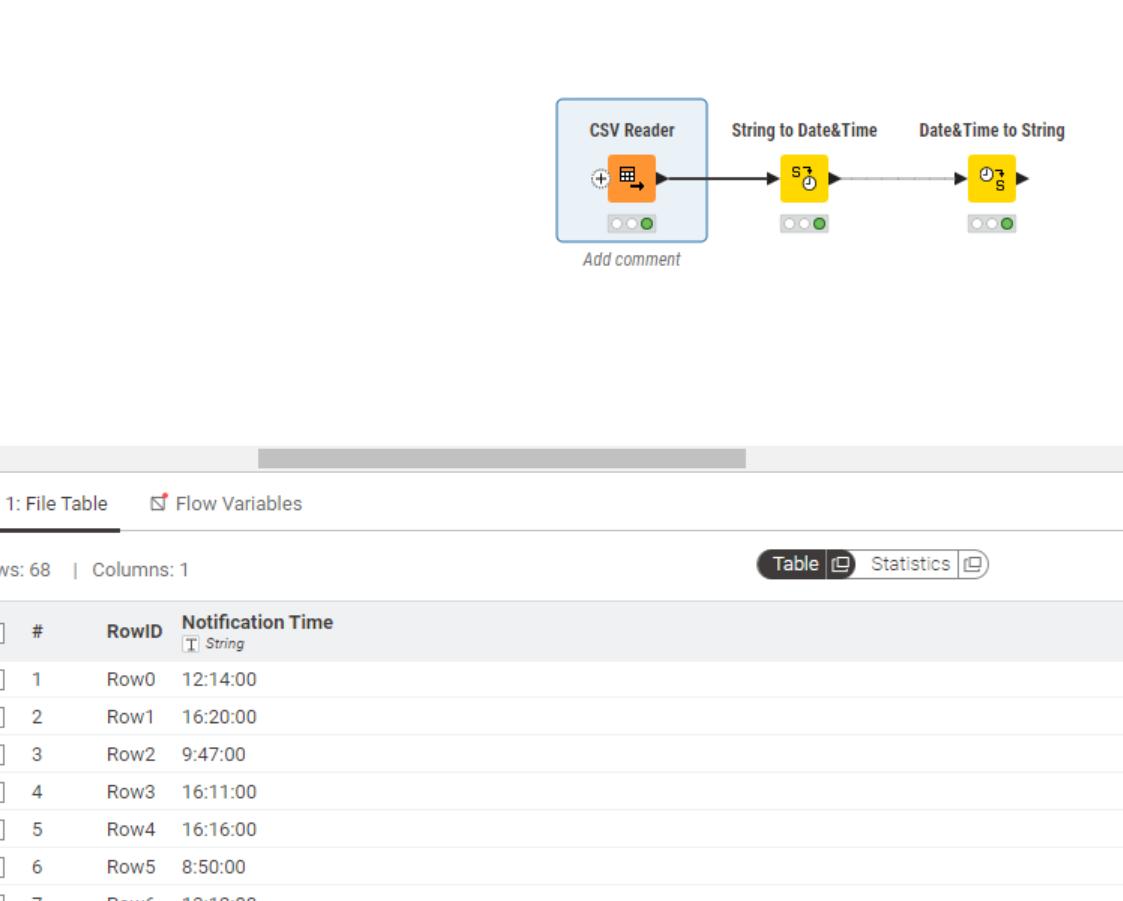
Task: Click status indicator under String to Date&Time
Action: (804, 224)
